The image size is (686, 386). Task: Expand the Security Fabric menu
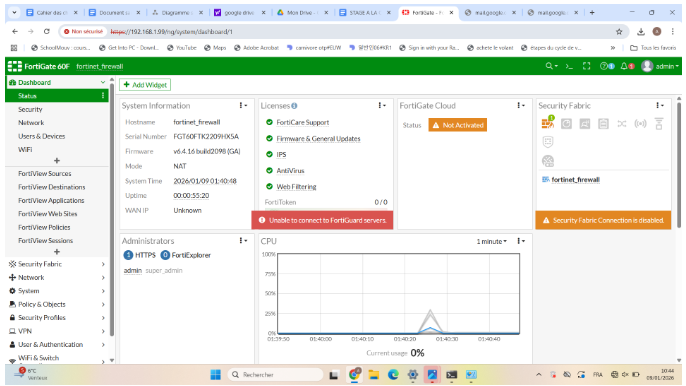point(57,264)
